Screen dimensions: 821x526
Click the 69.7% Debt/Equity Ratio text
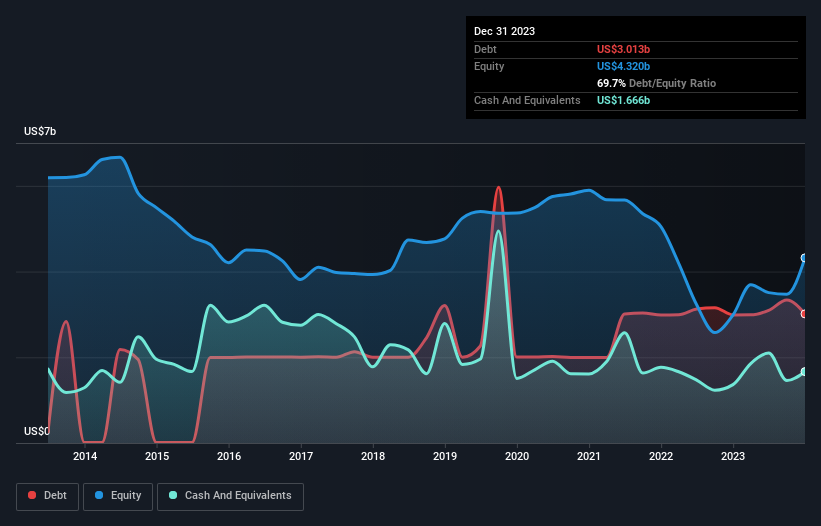656,83
